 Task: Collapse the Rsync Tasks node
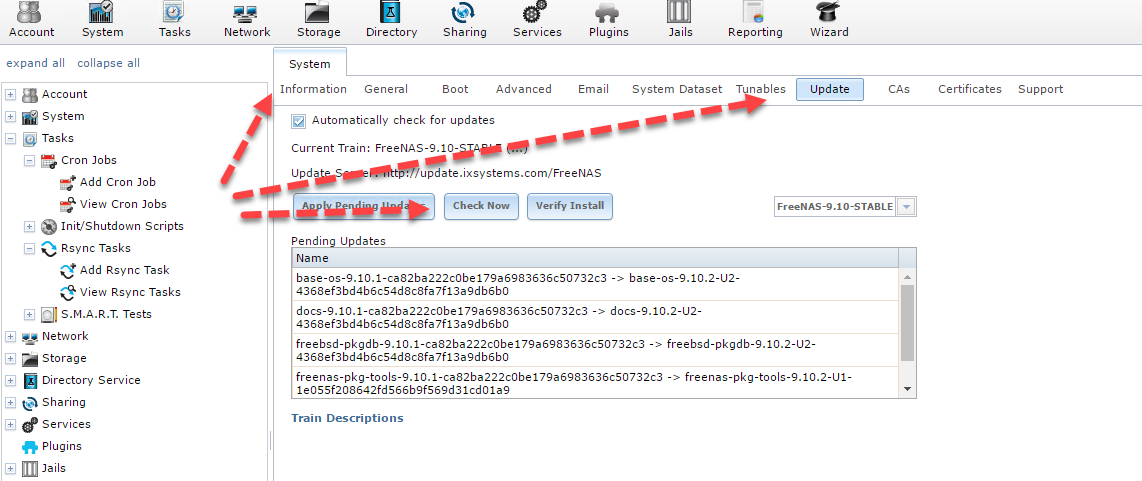coord(30,248)
